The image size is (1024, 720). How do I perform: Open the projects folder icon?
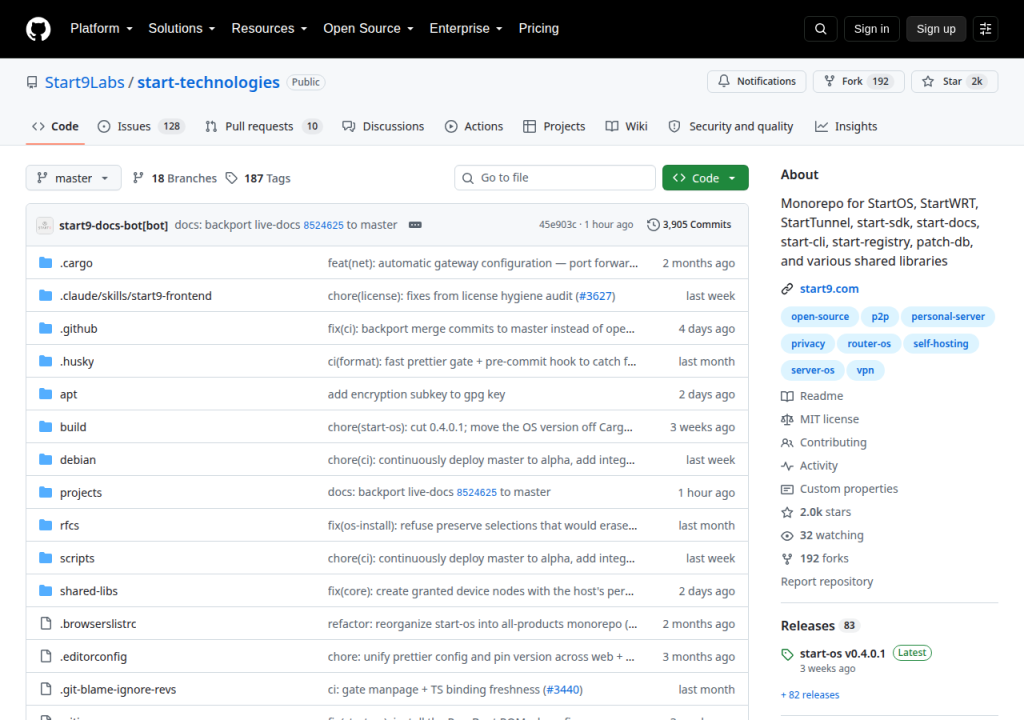tap(45, 492)
